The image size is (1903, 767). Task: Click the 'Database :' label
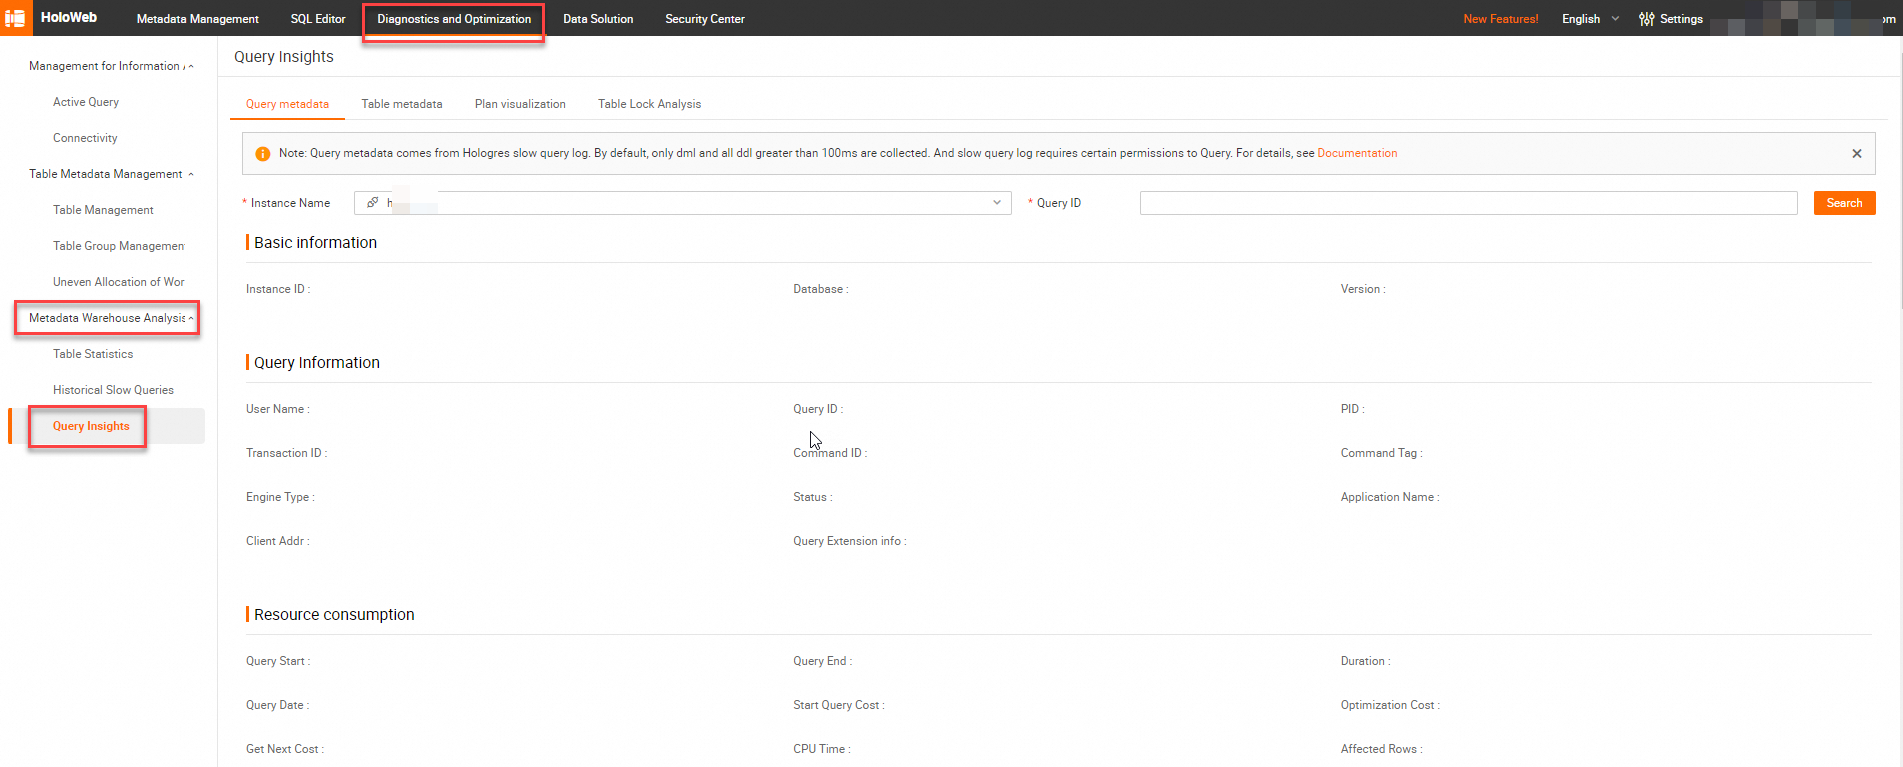821,289
